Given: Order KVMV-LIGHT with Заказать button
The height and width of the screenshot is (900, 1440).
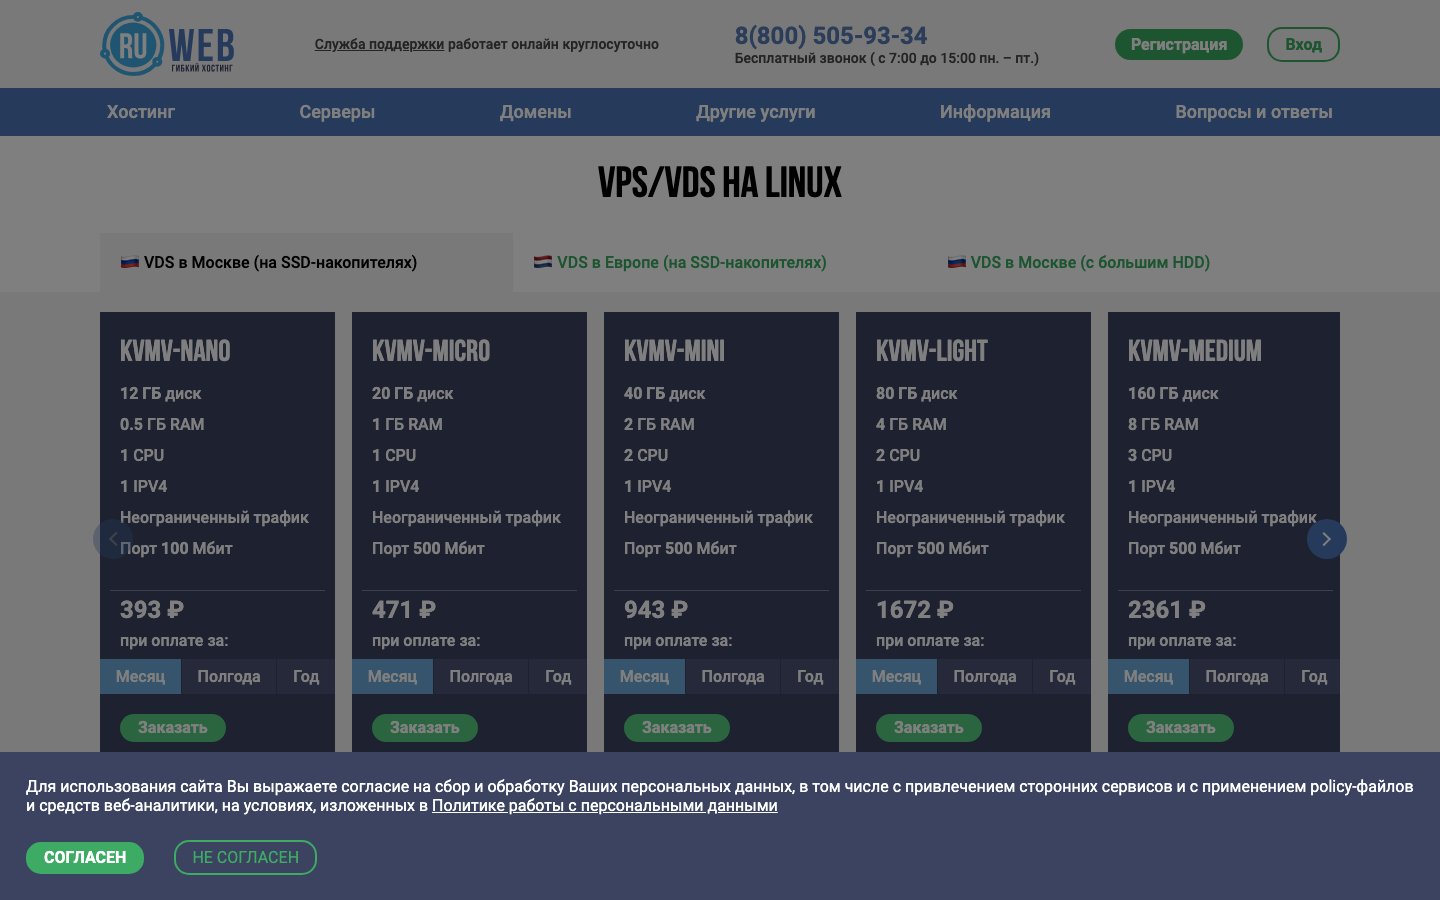Looking at the screenshot, I should [929, 728].
